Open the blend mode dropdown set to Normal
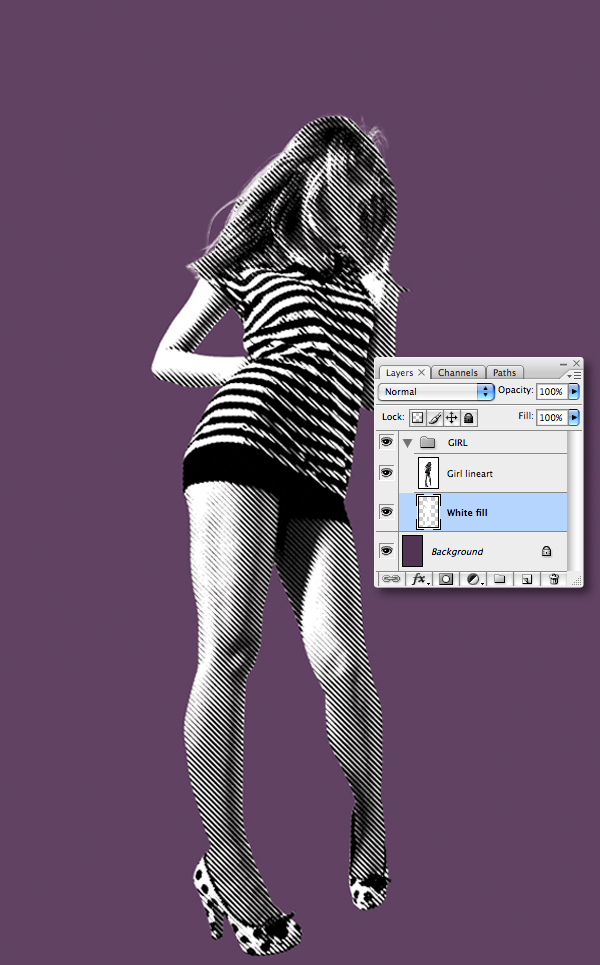Screen dimensions: 600x965 [436, 391]
